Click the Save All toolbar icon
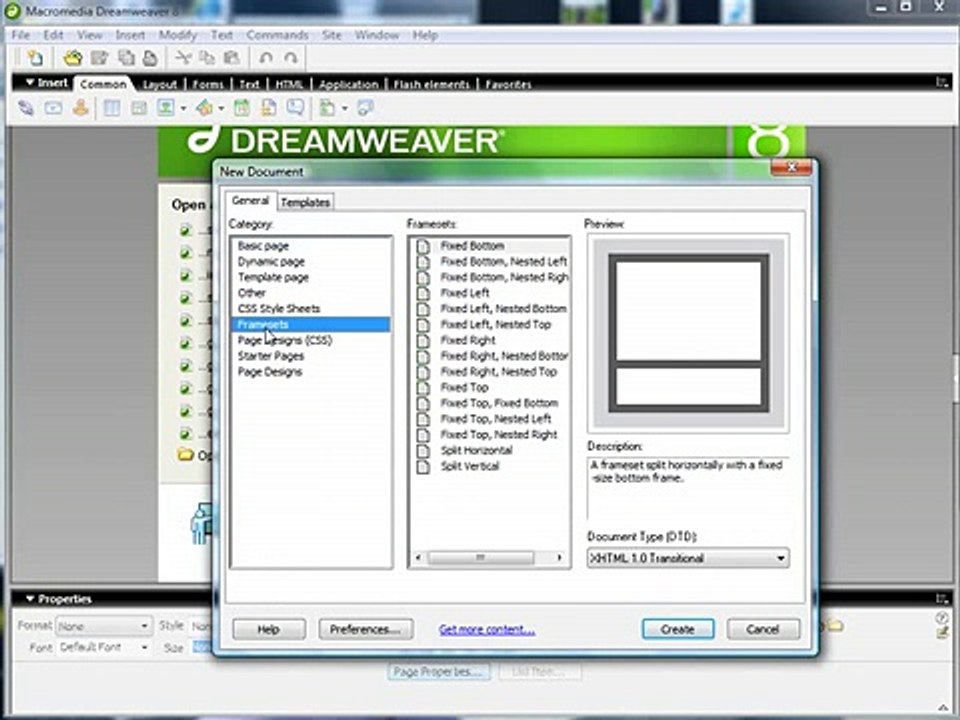Screen dimensions: 960x720 point(126,58)
